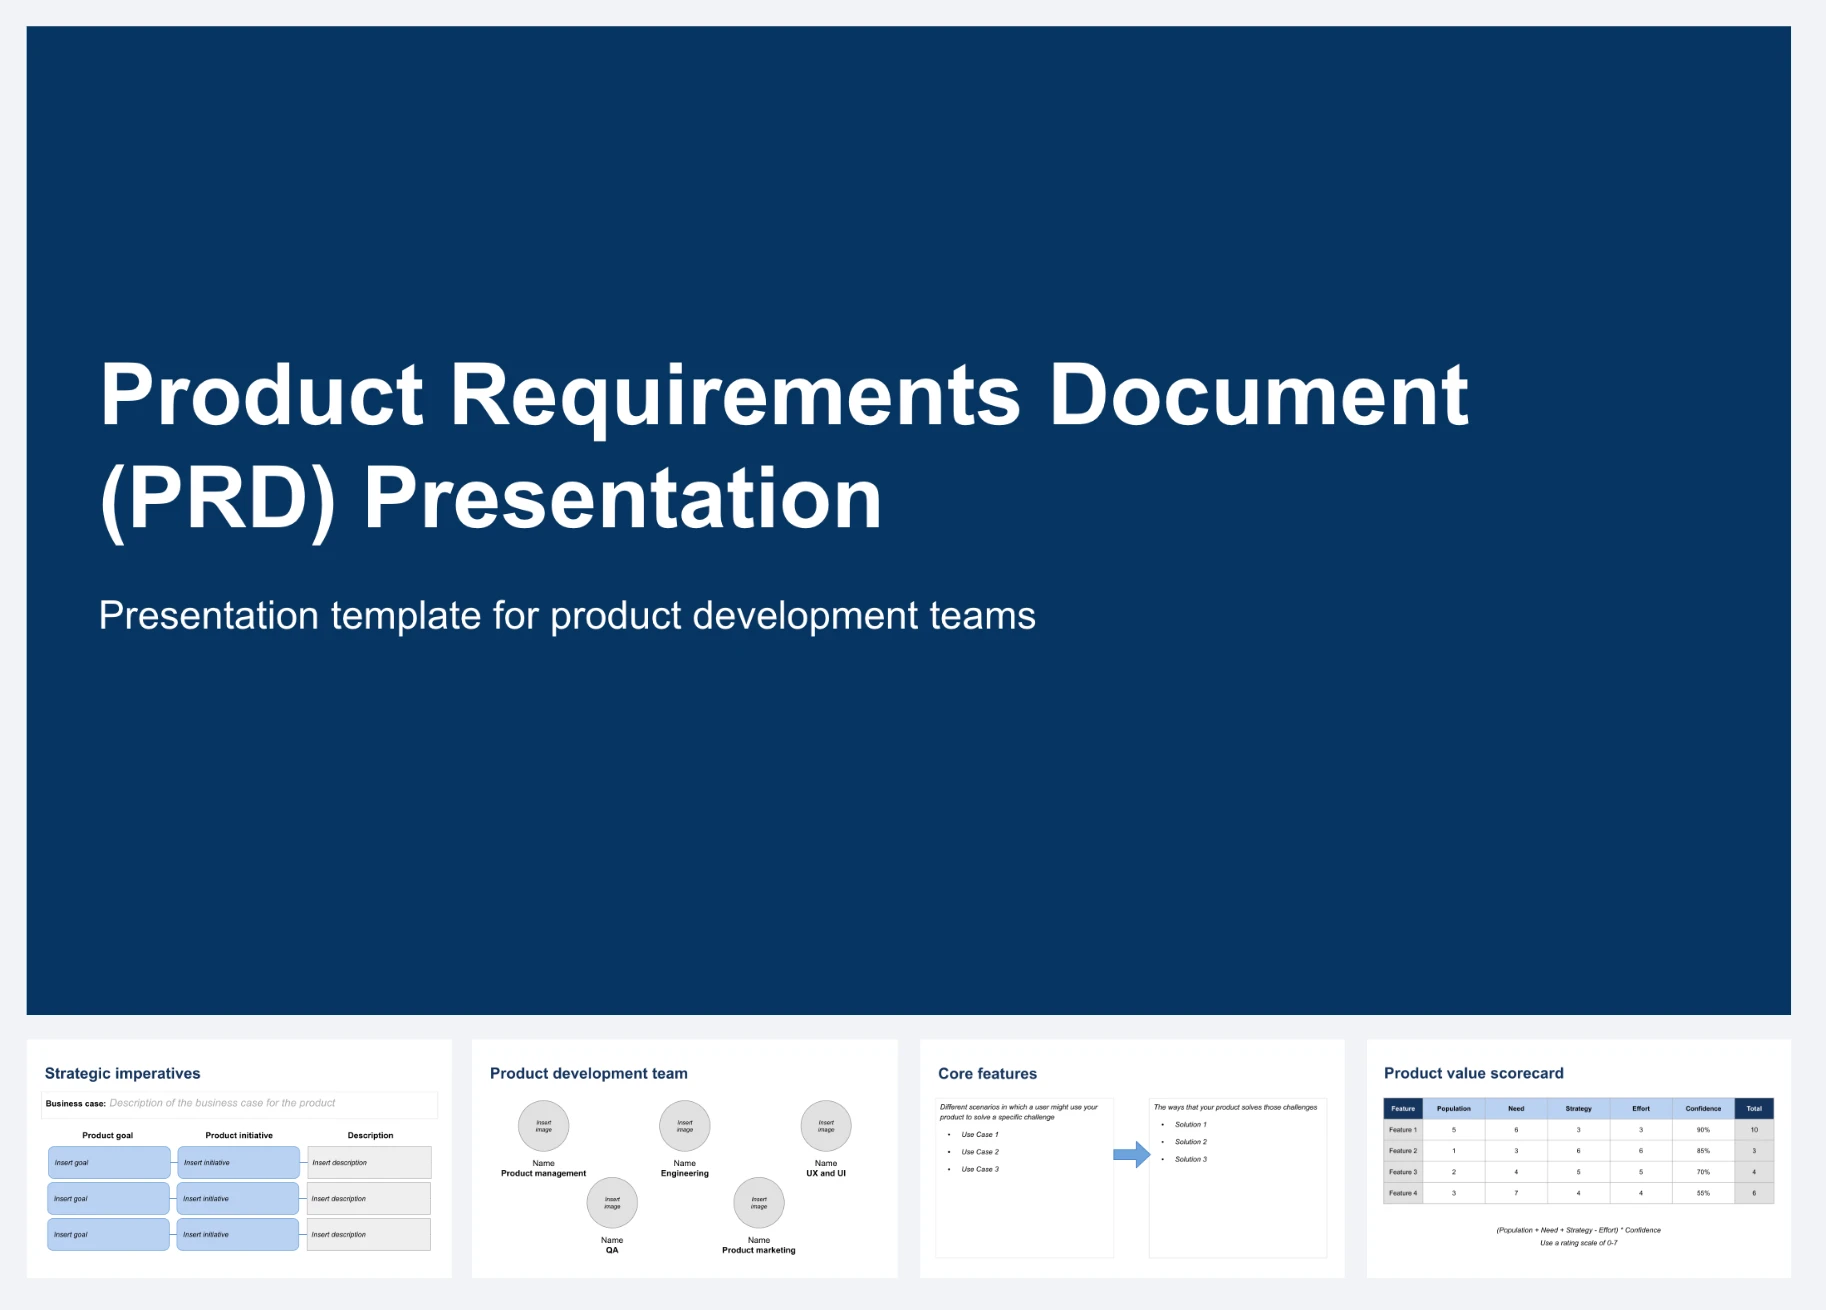Viewport: 1826px width, 1310px height.
Task: Click the Need header in scorecard table
Action: click(x=1516, y=1108)
